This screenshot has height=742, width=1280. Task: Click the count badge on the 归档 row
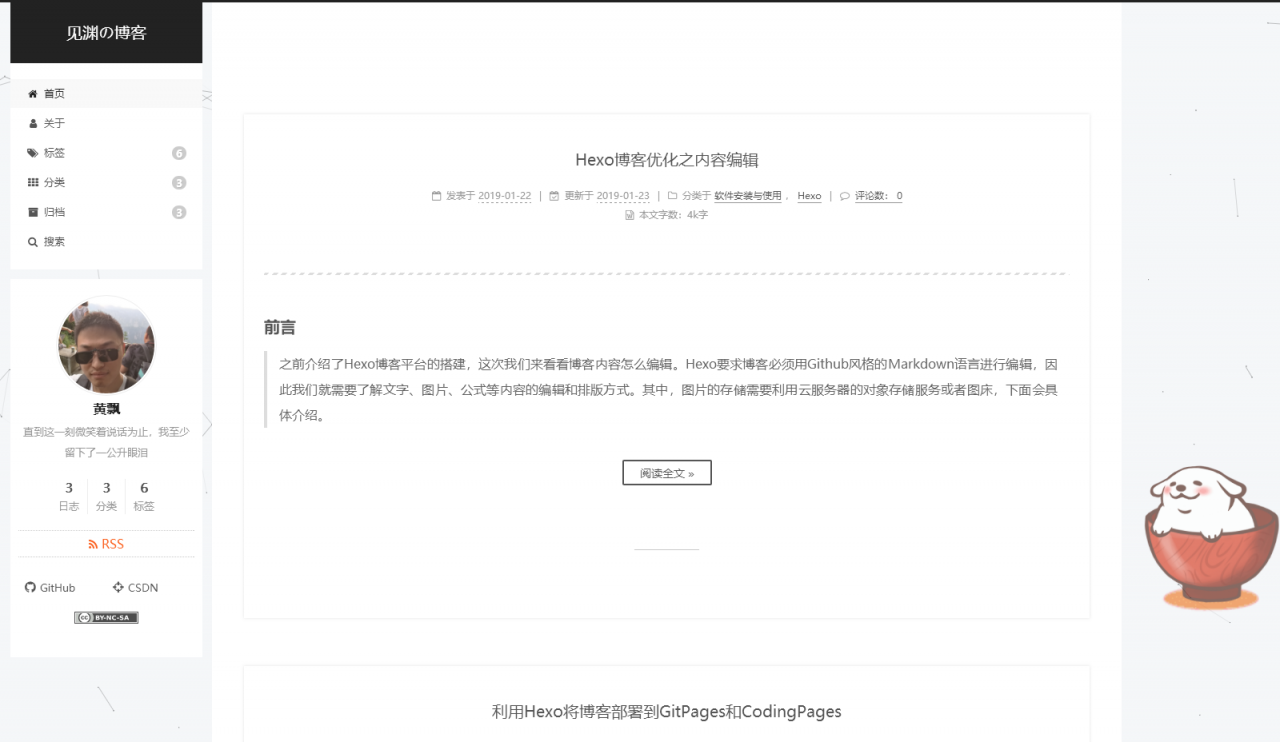coord(179,212)
